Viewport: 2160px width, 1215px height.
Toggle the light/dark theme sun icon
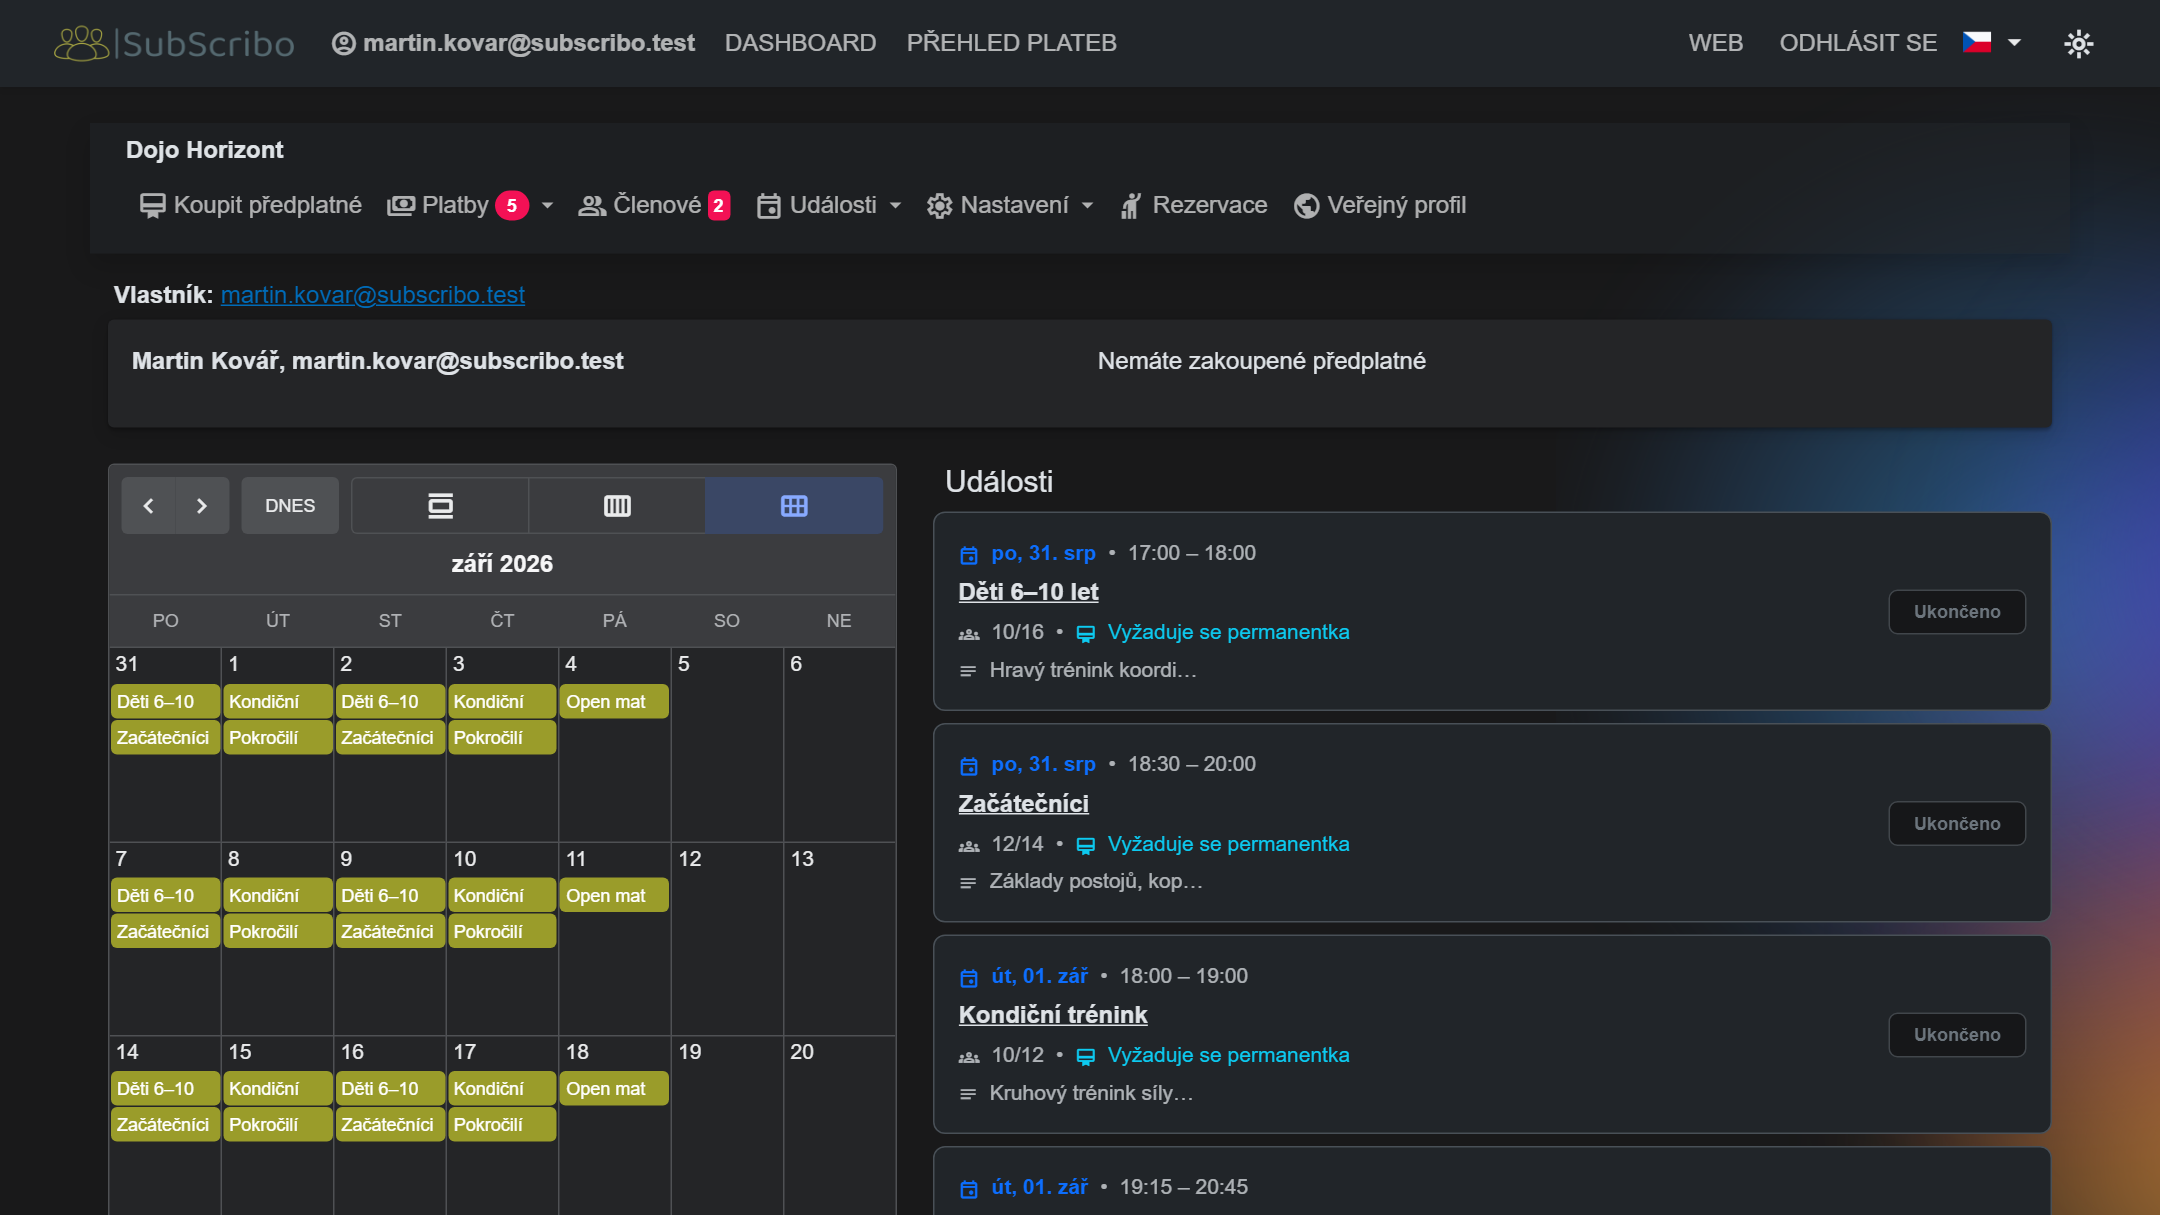pyautogui.click(x=2079, y=43)
